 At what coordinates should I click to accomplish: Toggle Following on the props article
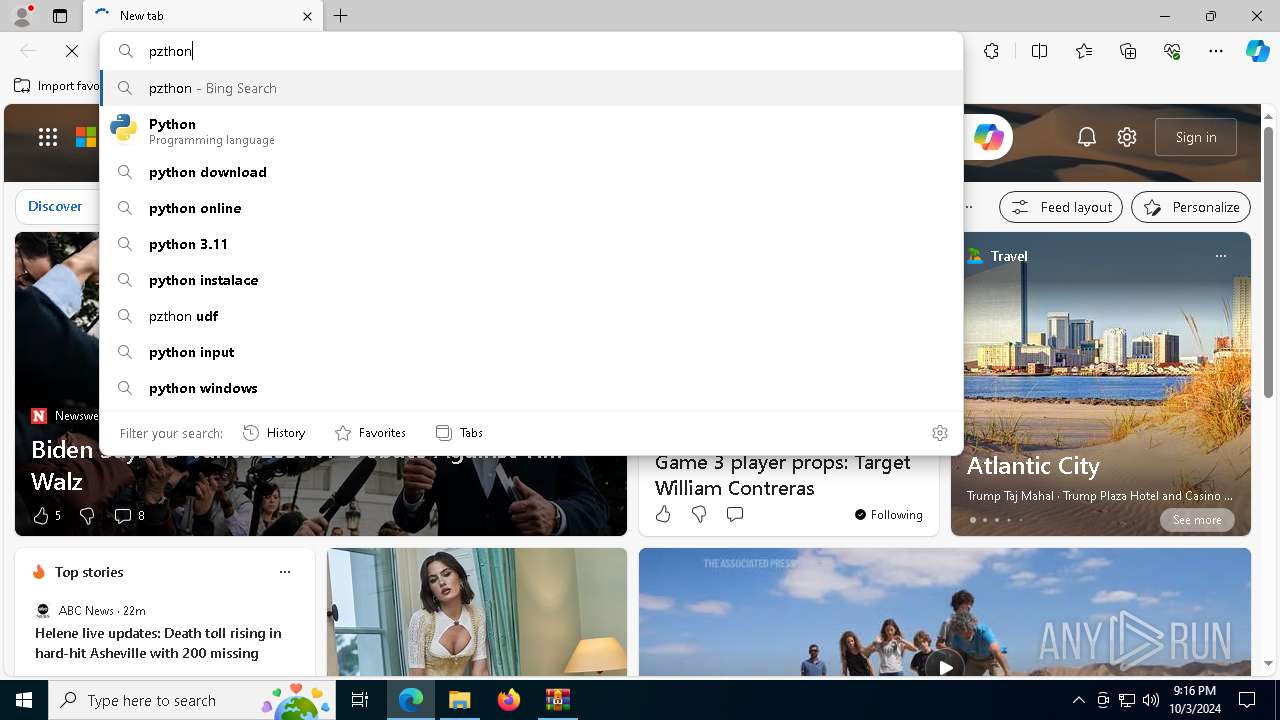(888, 515)
